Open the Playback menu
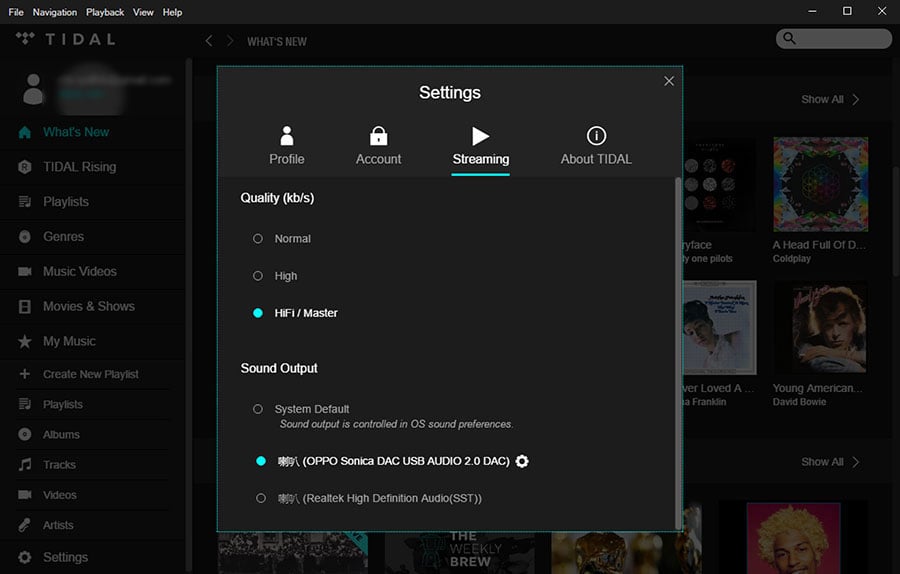 (x=105, y=12)
